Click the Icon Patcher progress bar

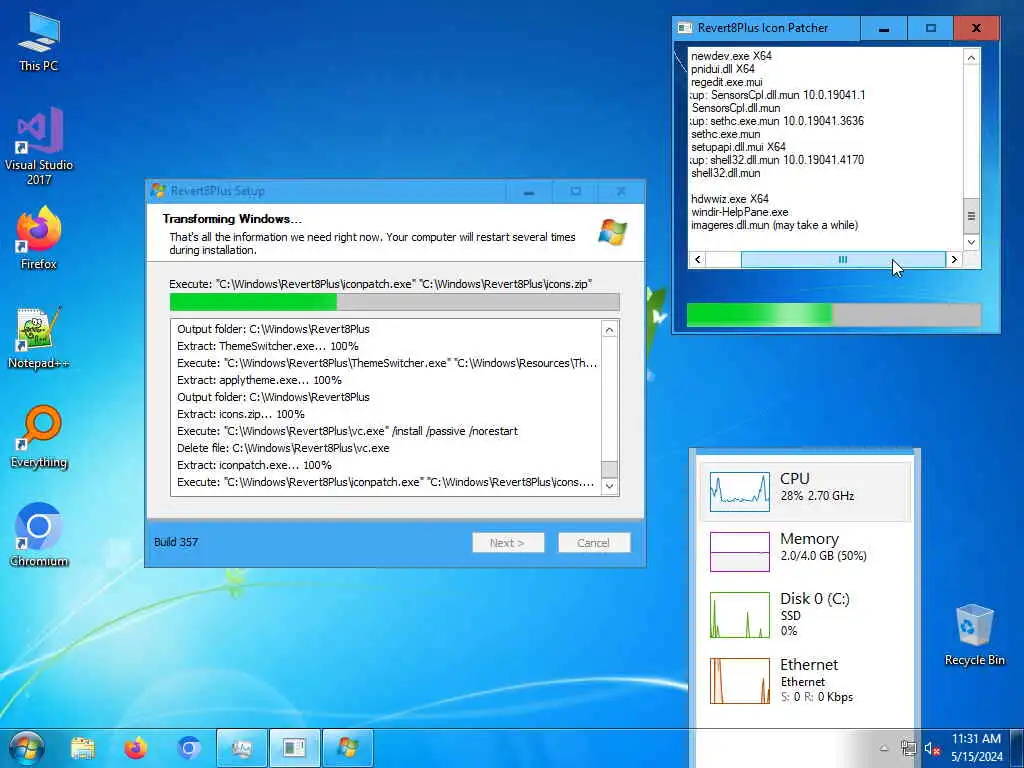[833, 314]
